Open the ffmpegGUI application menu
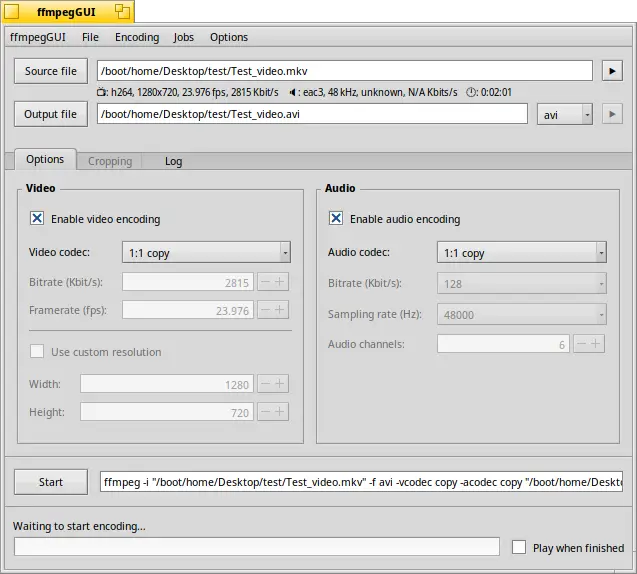 (x=38, y=37)
